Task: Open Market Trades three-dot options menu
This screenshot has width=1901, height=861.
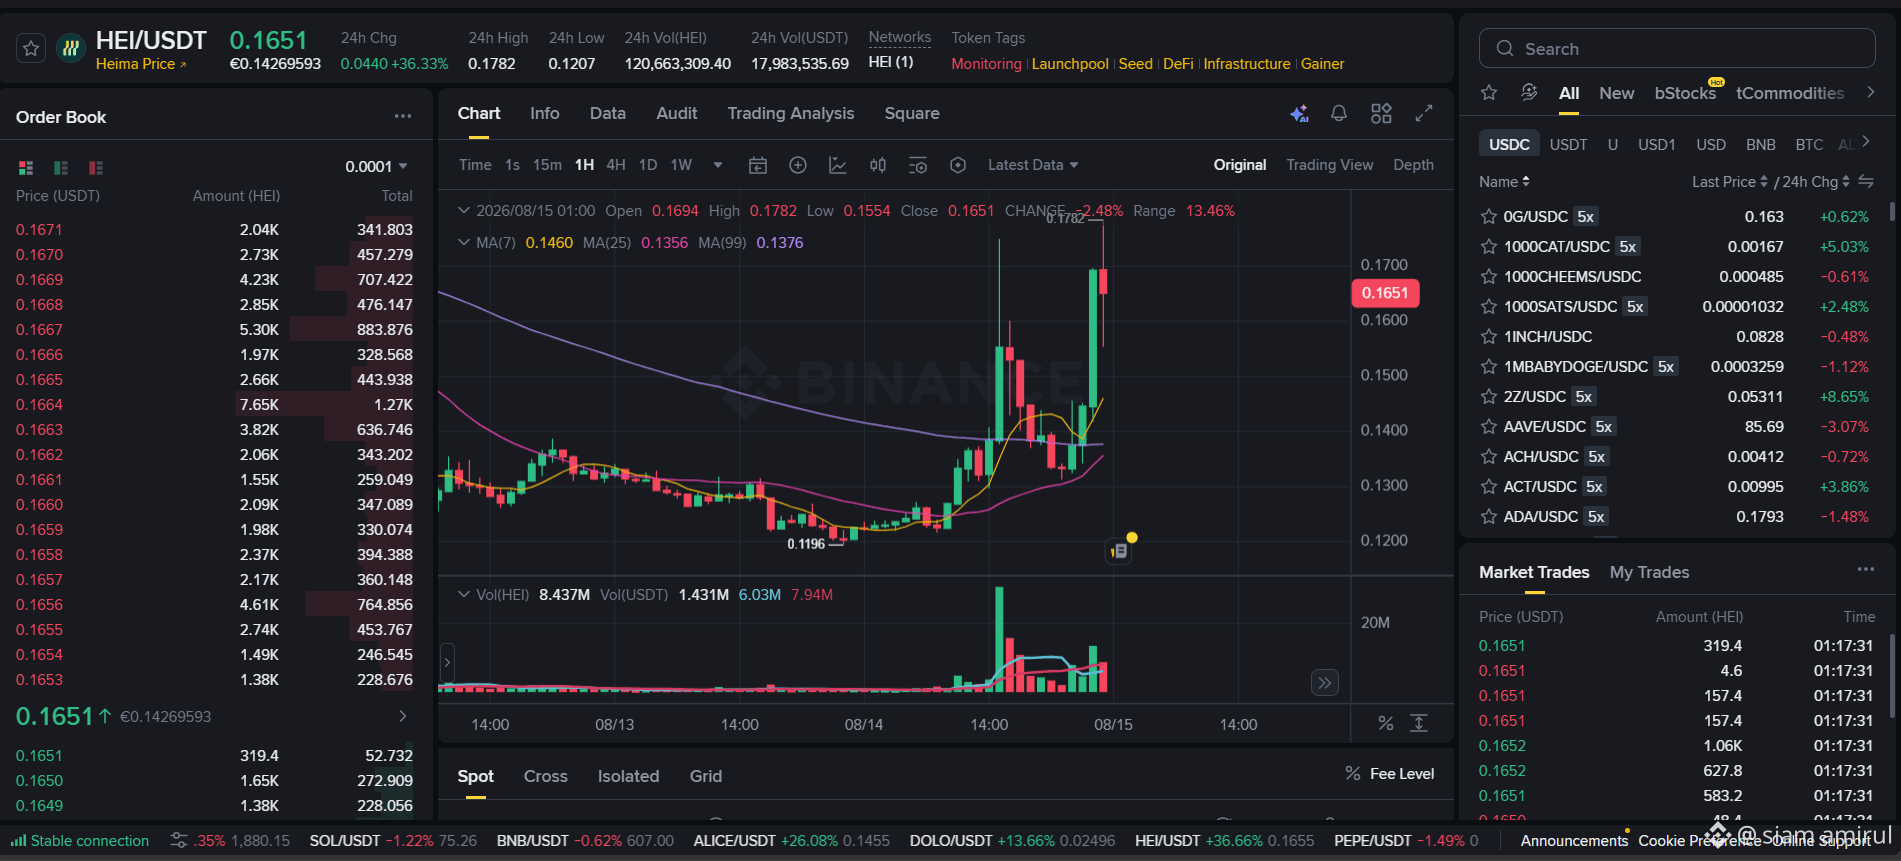Action: tap(1866, 569)
